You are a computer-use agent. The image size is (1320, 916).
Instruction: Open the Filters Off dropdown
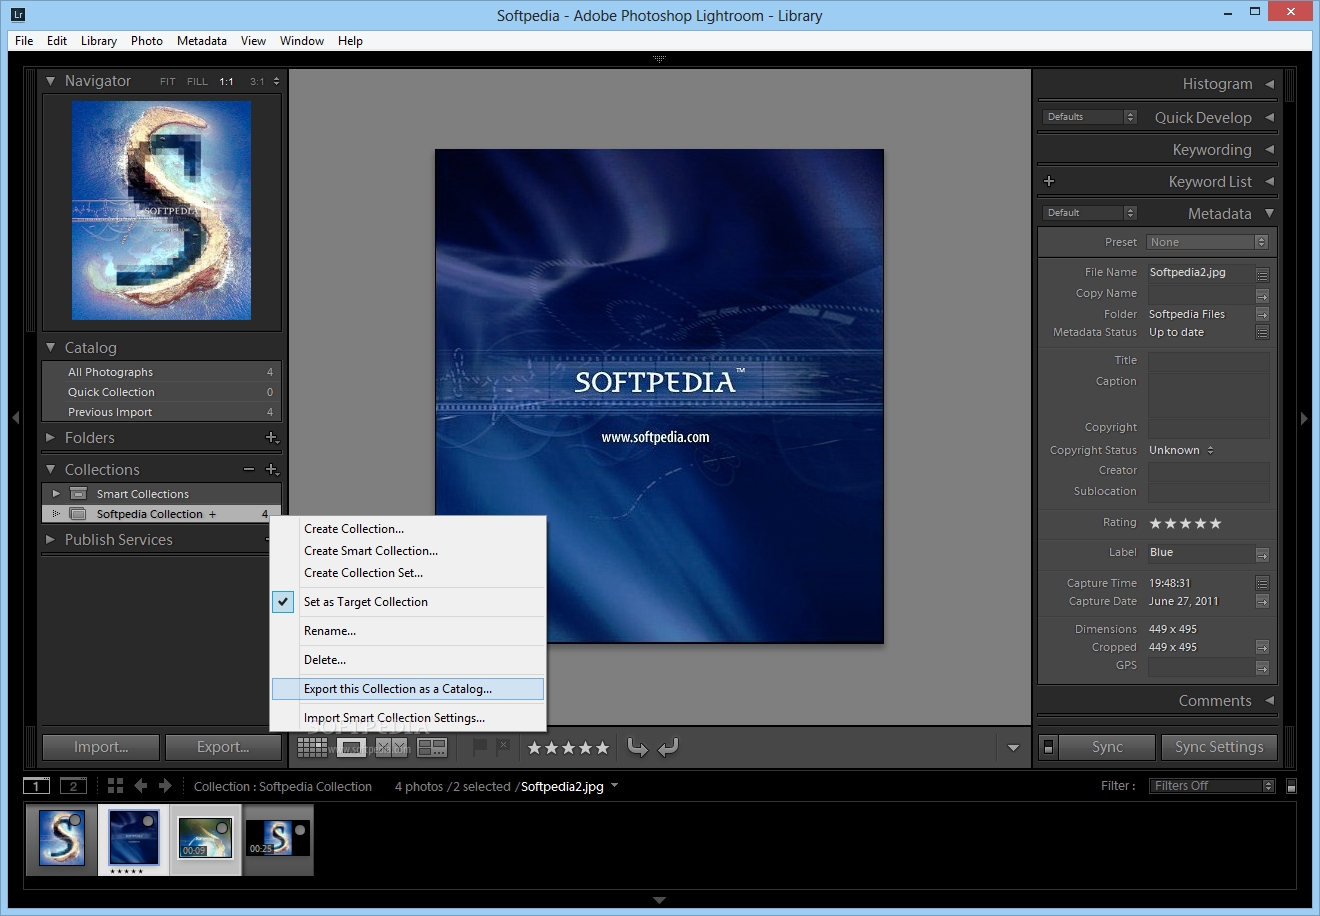coord(1212,786)
